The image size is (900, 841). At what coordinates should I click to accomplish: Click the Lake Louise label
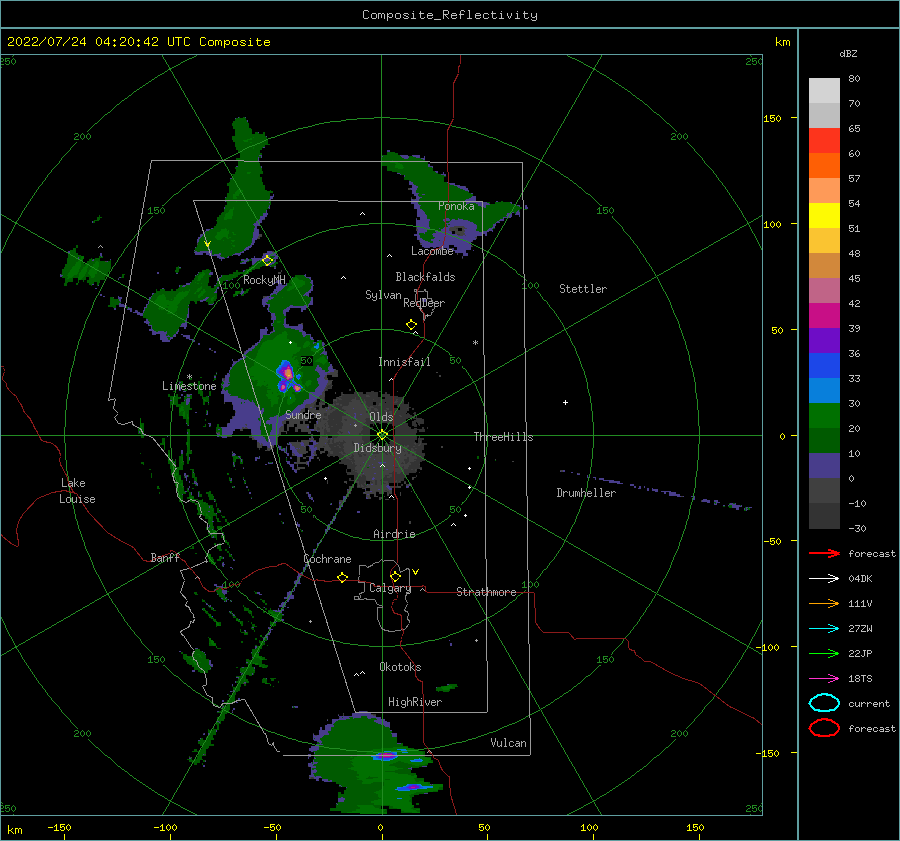coord(77,491)
